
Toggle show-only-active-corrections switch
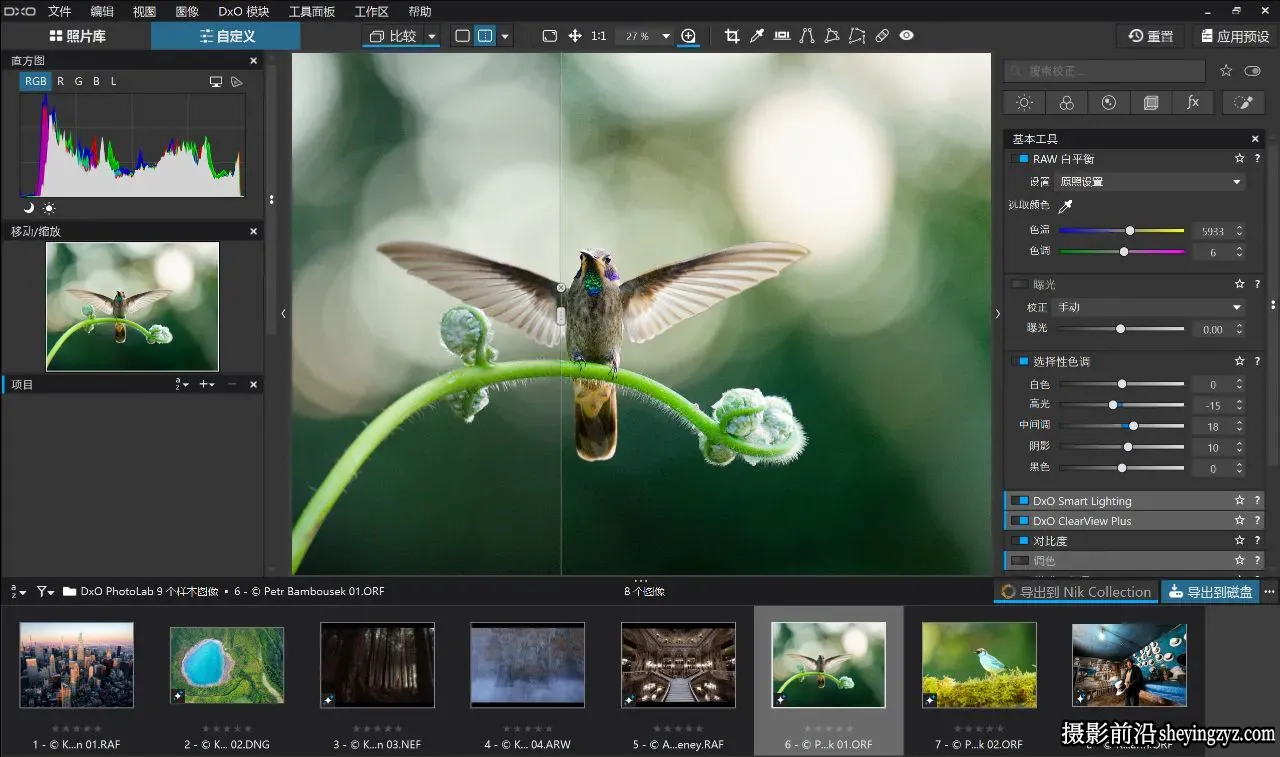[x=1253, y=71]
